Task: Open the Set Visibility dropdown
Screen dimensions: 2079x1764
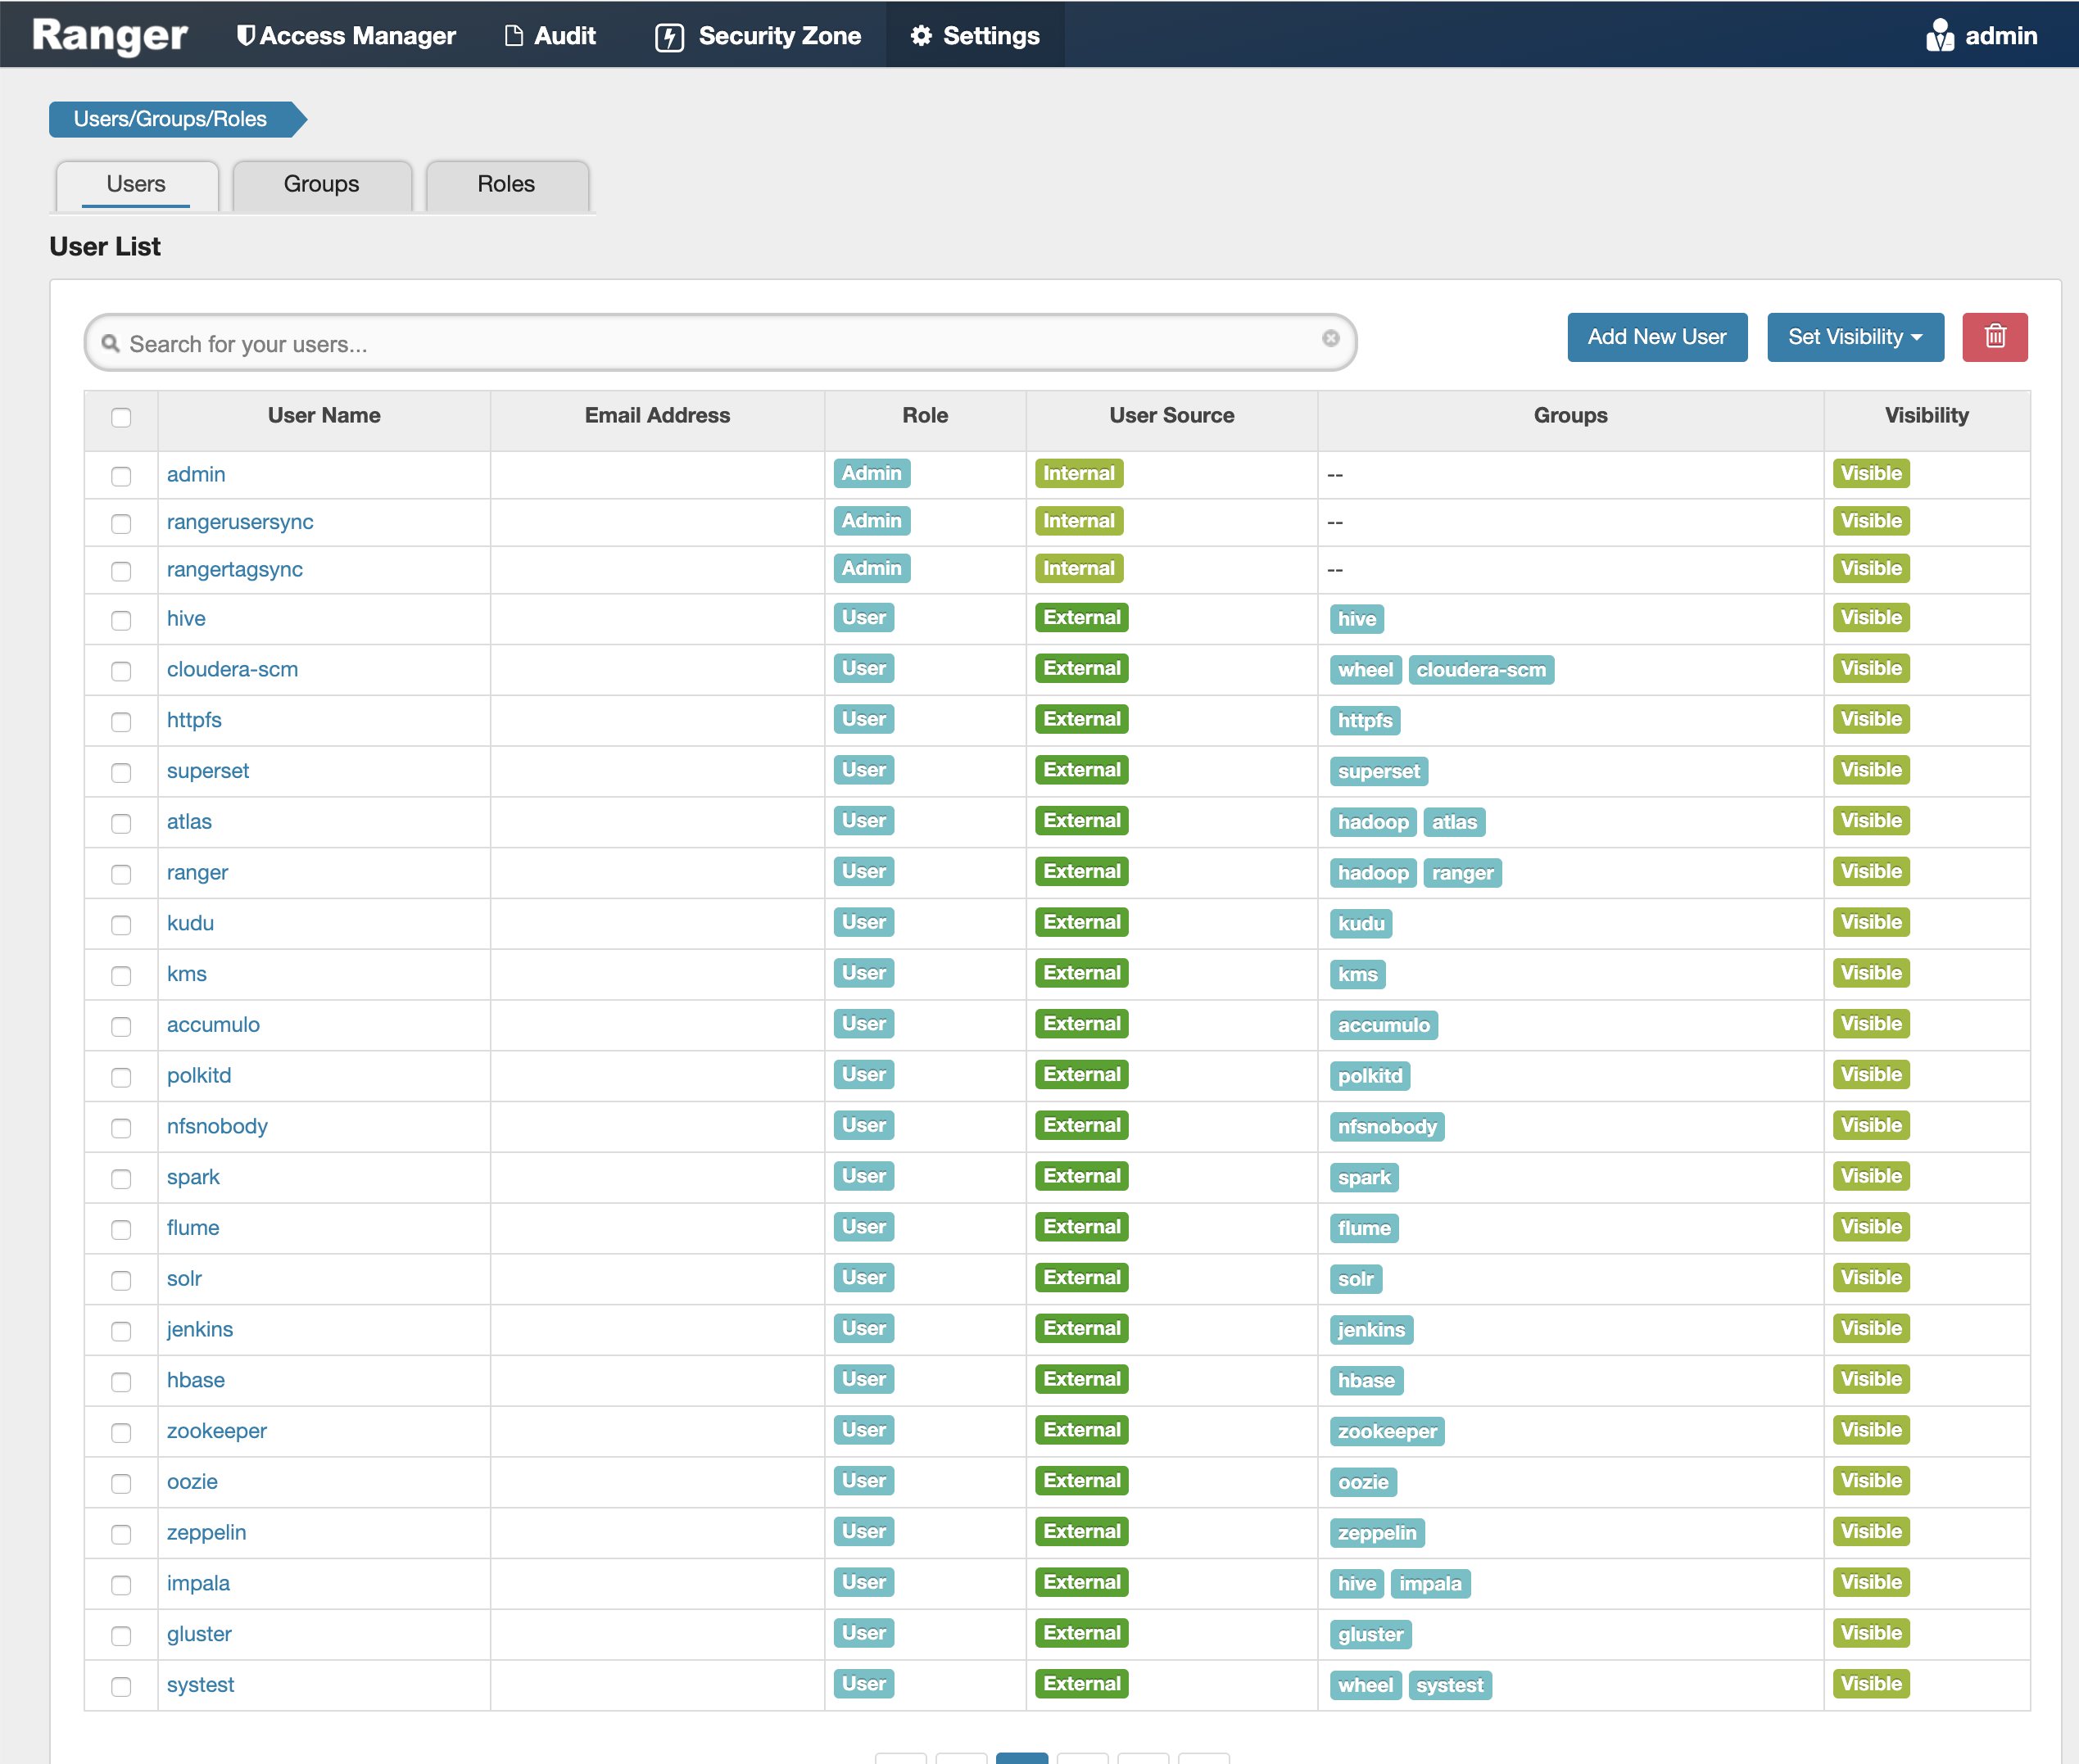Action: coord(1855,337)
